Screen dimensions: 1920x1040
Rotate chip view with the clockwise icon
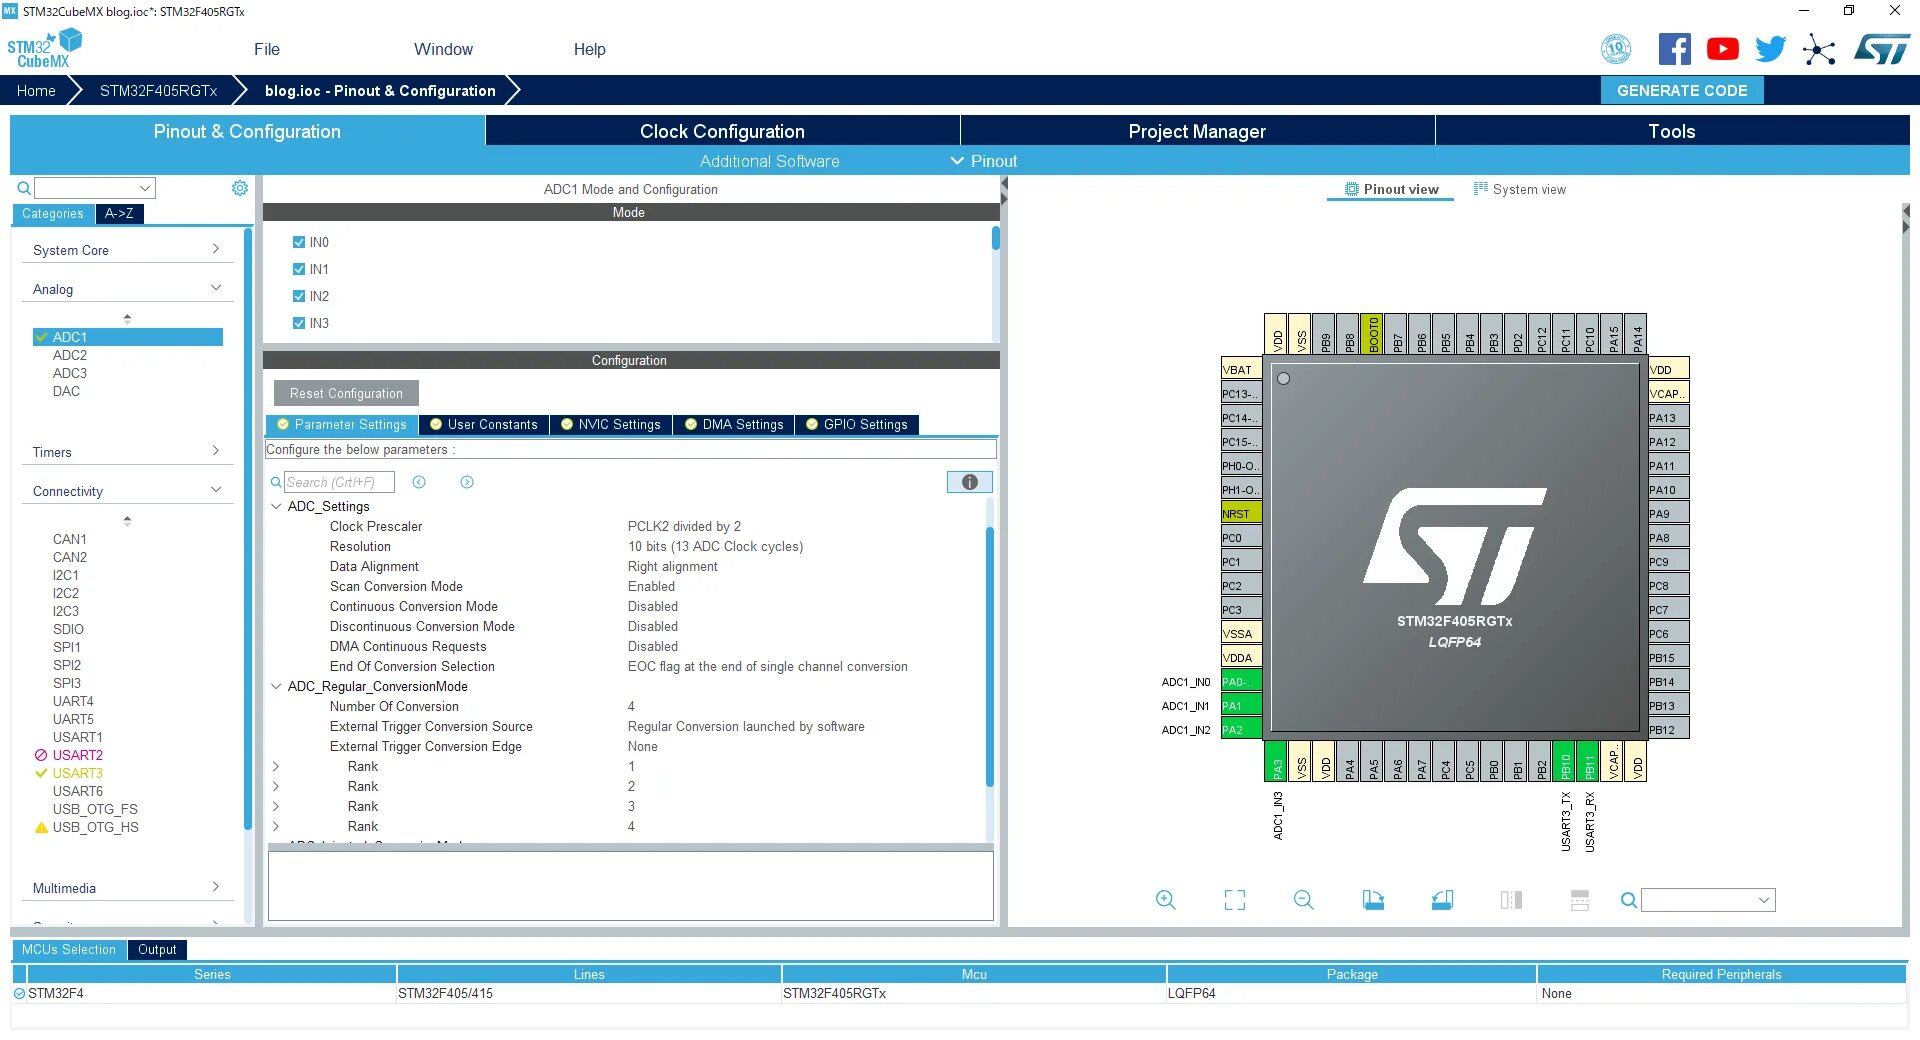(1373, 900)
